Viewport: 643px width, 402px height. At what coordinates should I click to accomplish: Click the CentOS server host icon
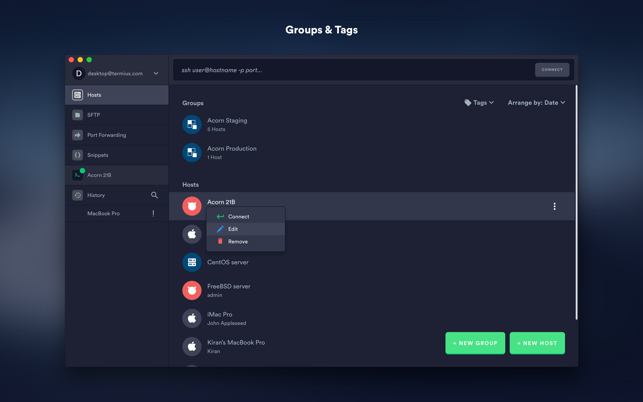click(x=192, y=263)
